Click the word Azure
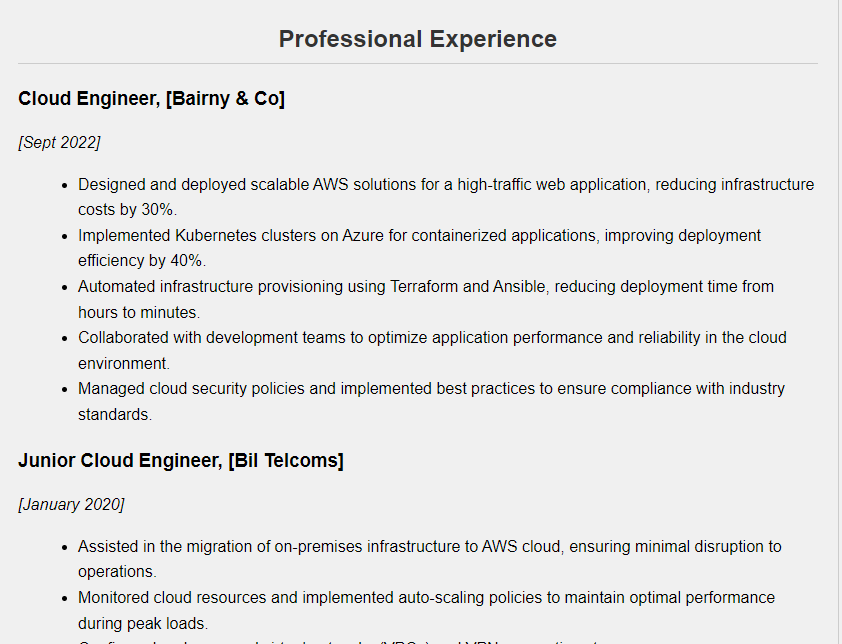Image resolution: width=842 pixels, height=644 pixels. tap(363, 236)
